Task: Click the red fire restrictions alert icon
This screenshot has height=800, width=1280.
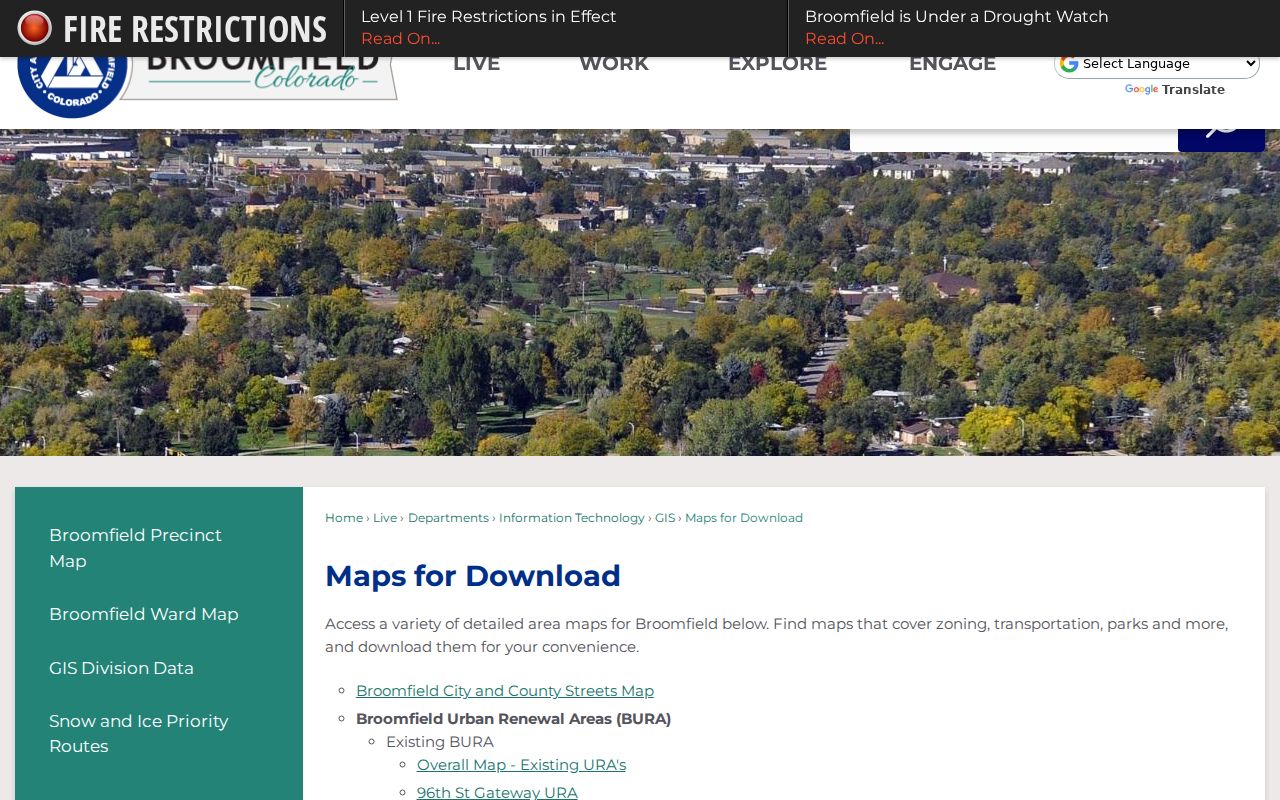Action: pyautogui.click(x=34, y=28)
